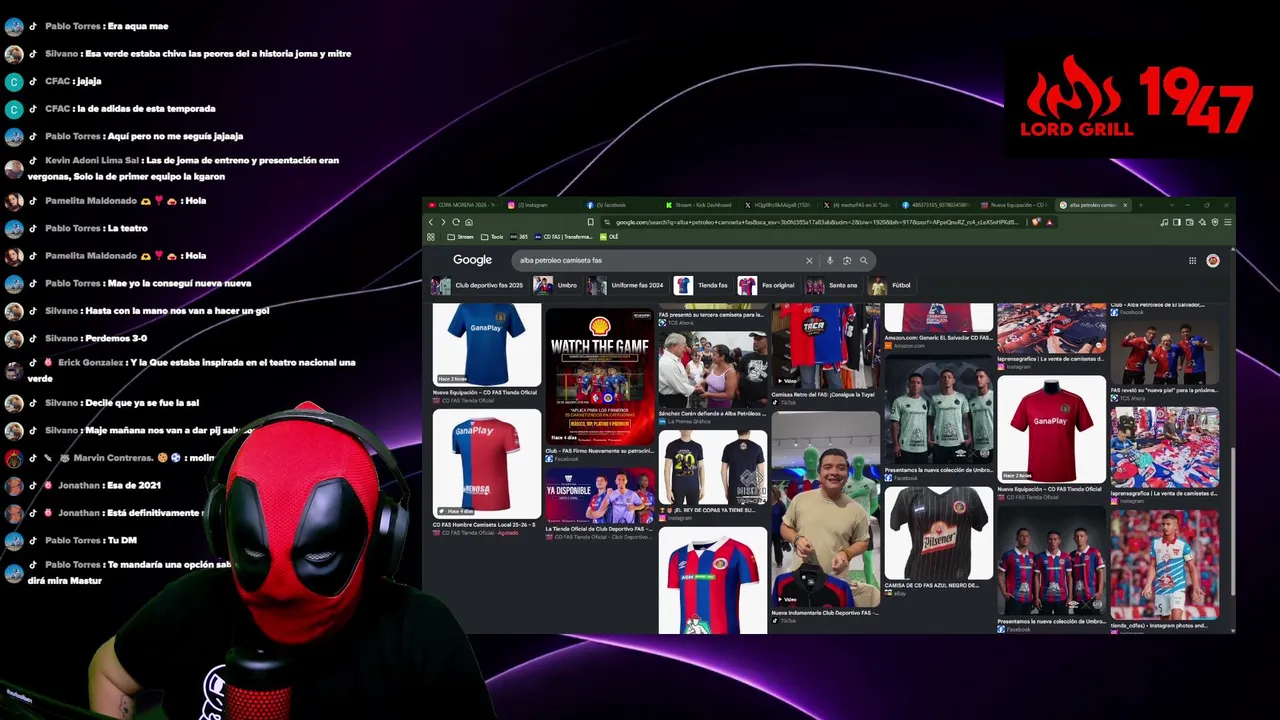Open 'La Tienda Oficial de Club Deportivo FAS' link

tap(600, 529)
